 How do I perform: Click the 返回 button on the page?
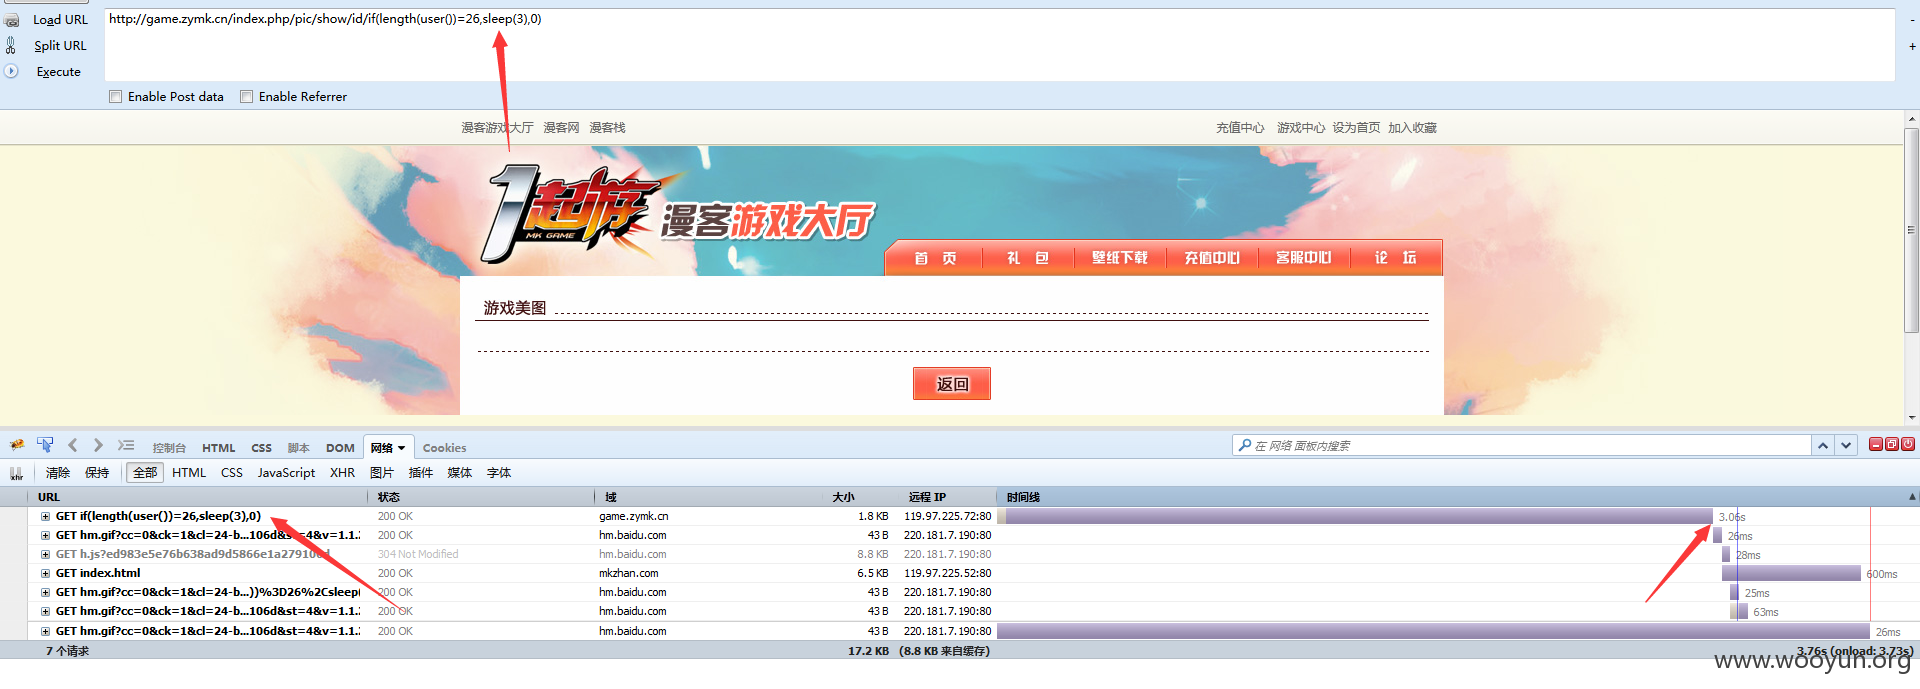[x=952, y=384]
